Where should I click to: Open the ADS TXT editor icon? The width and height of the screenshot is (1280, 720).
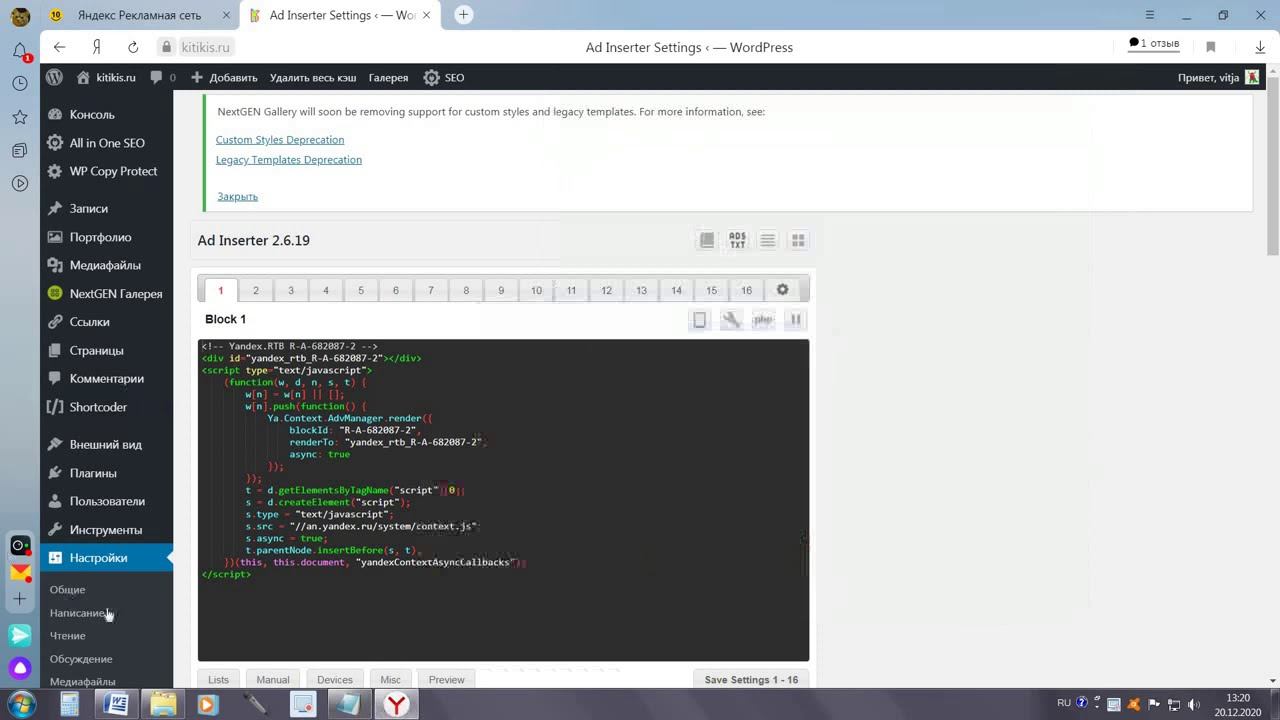tap(737, 240)
